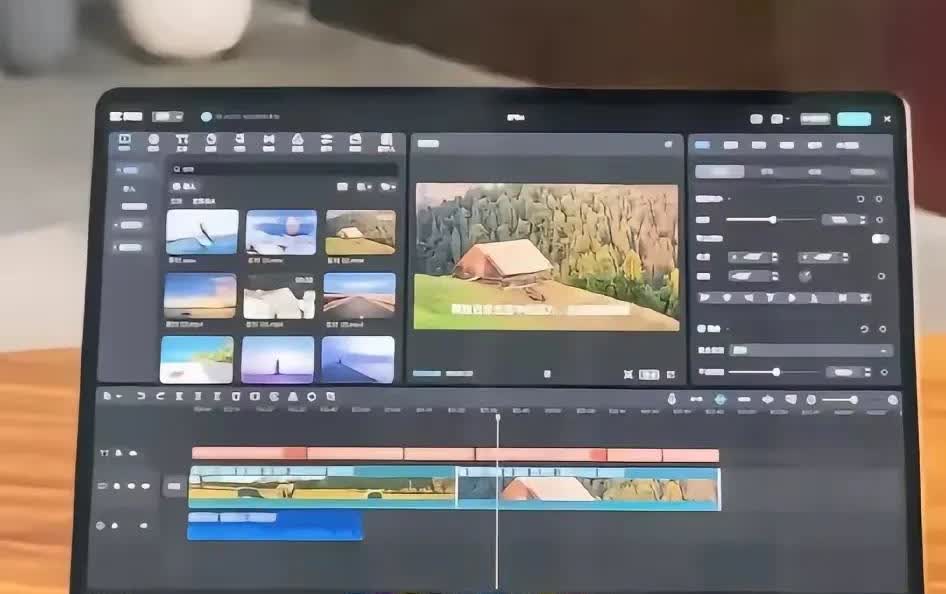Collapse the position and size section arrow

click(729, 199)
